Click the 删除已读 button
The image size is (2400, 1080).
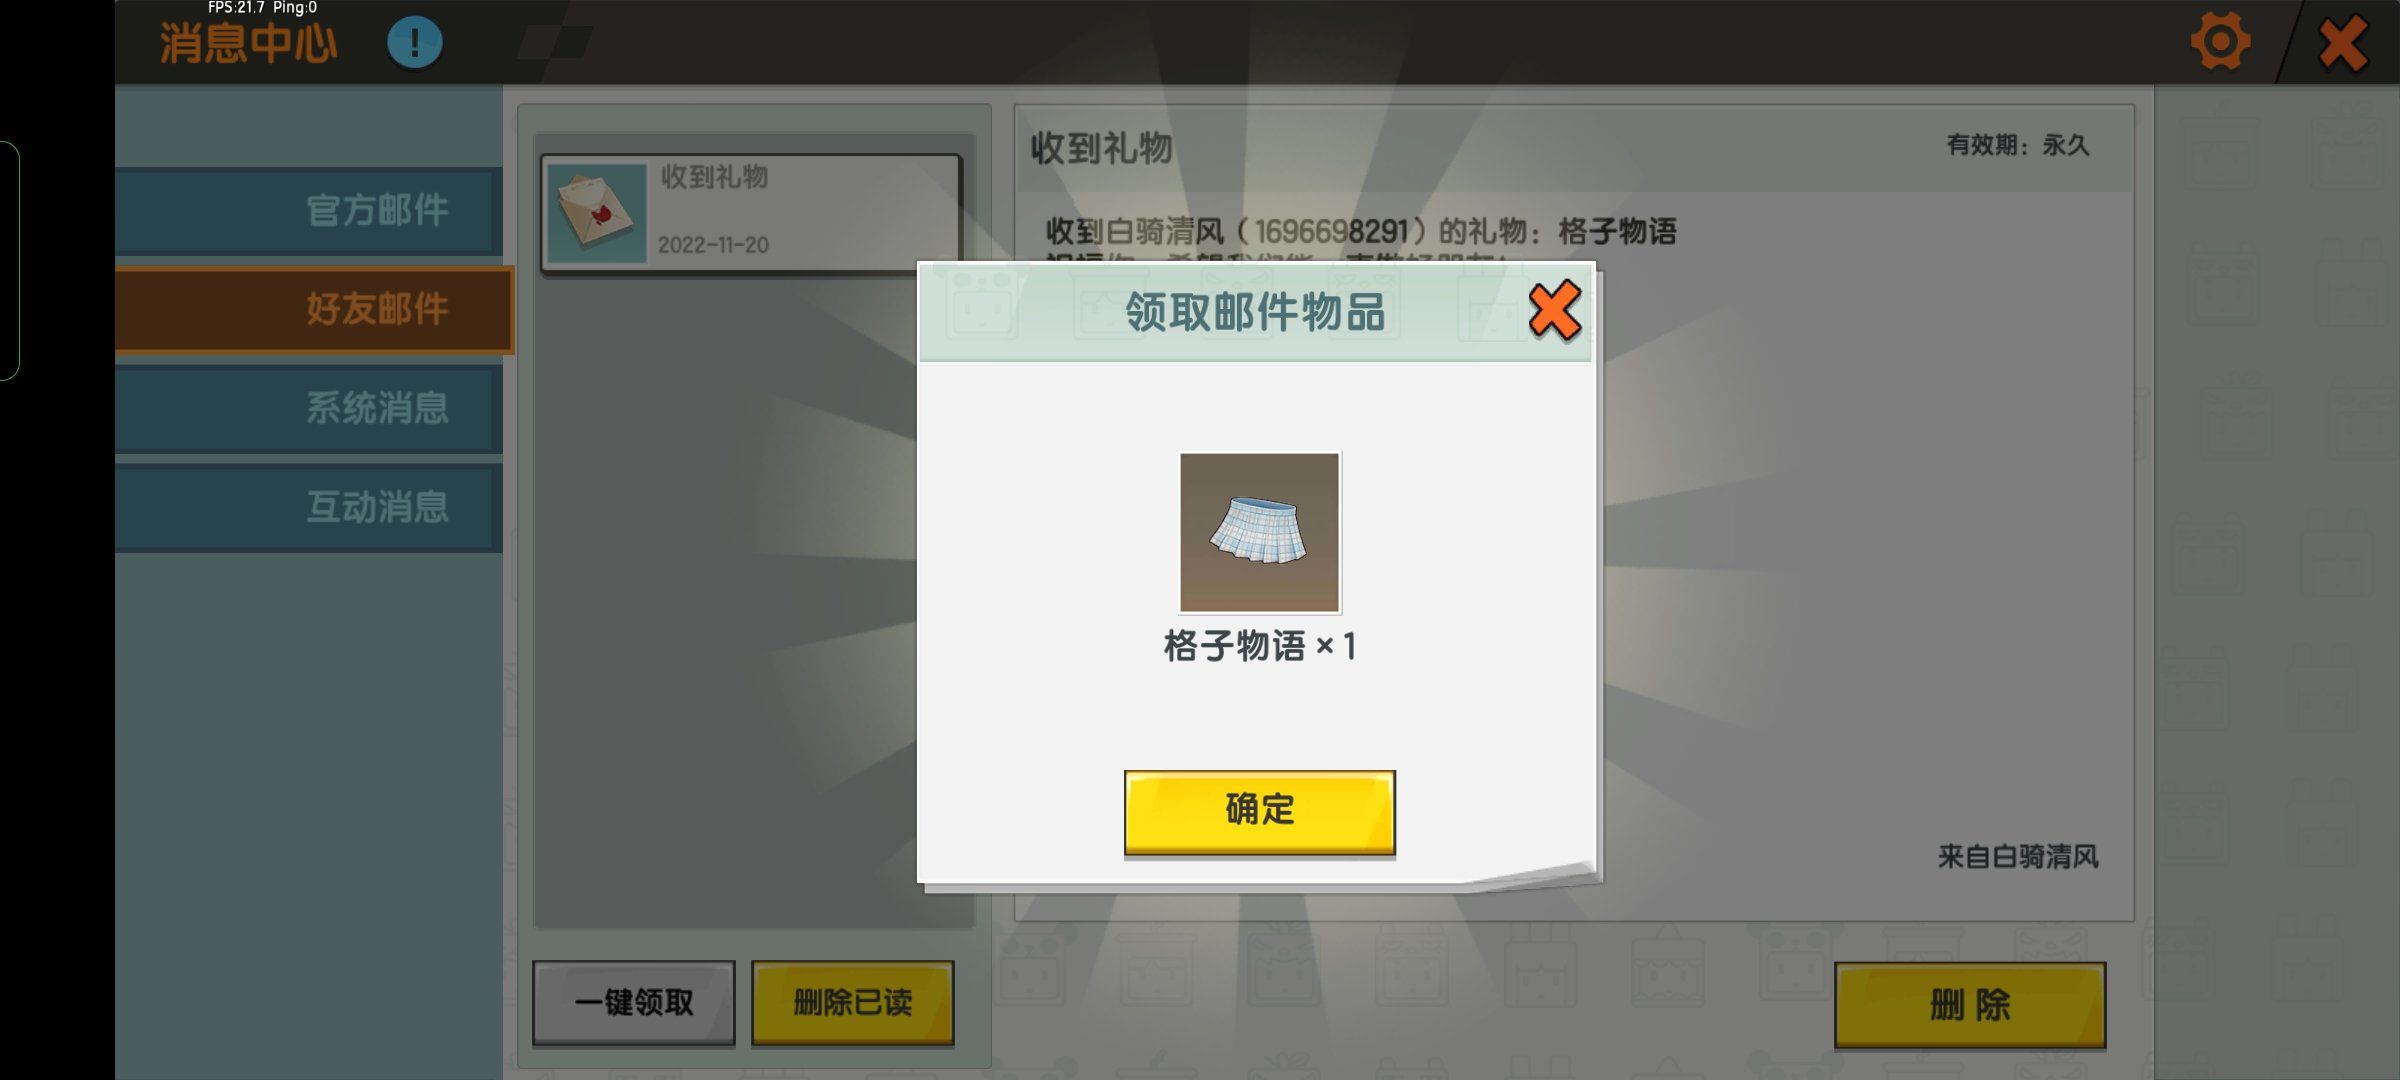coord(852,1002)
